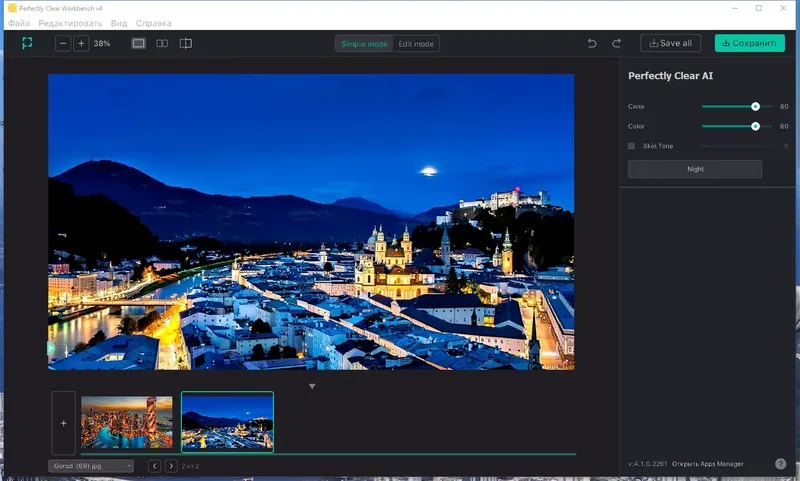This screenshot has width=800, height=481.
Task: Switch to Edit mode
Action: (416, 44)
